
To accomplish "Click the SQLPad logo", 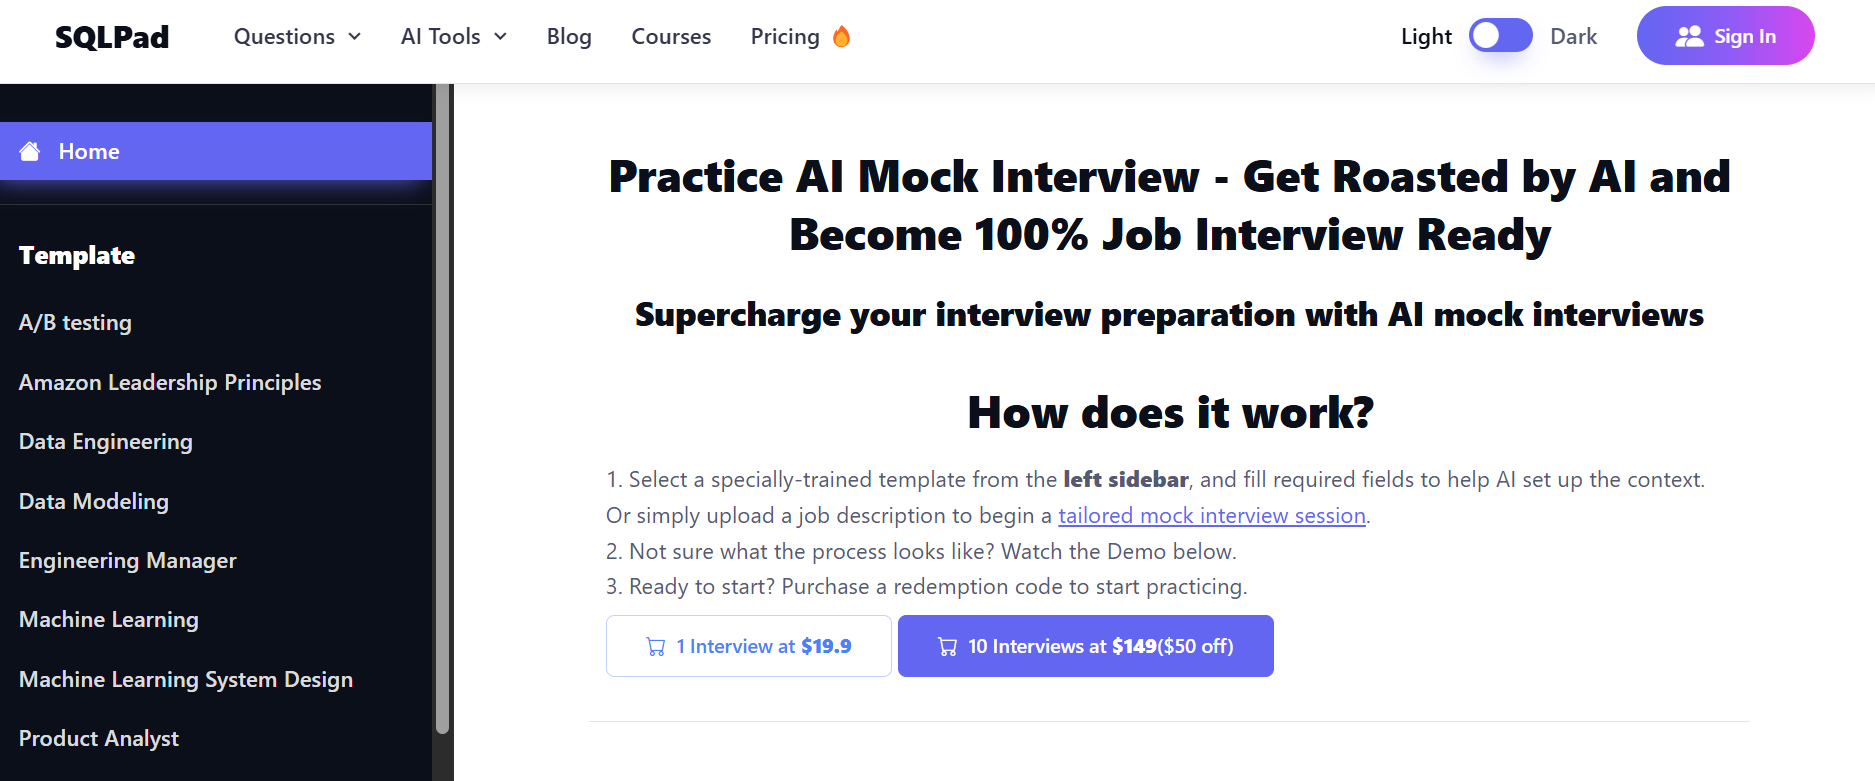I will 112,37.
